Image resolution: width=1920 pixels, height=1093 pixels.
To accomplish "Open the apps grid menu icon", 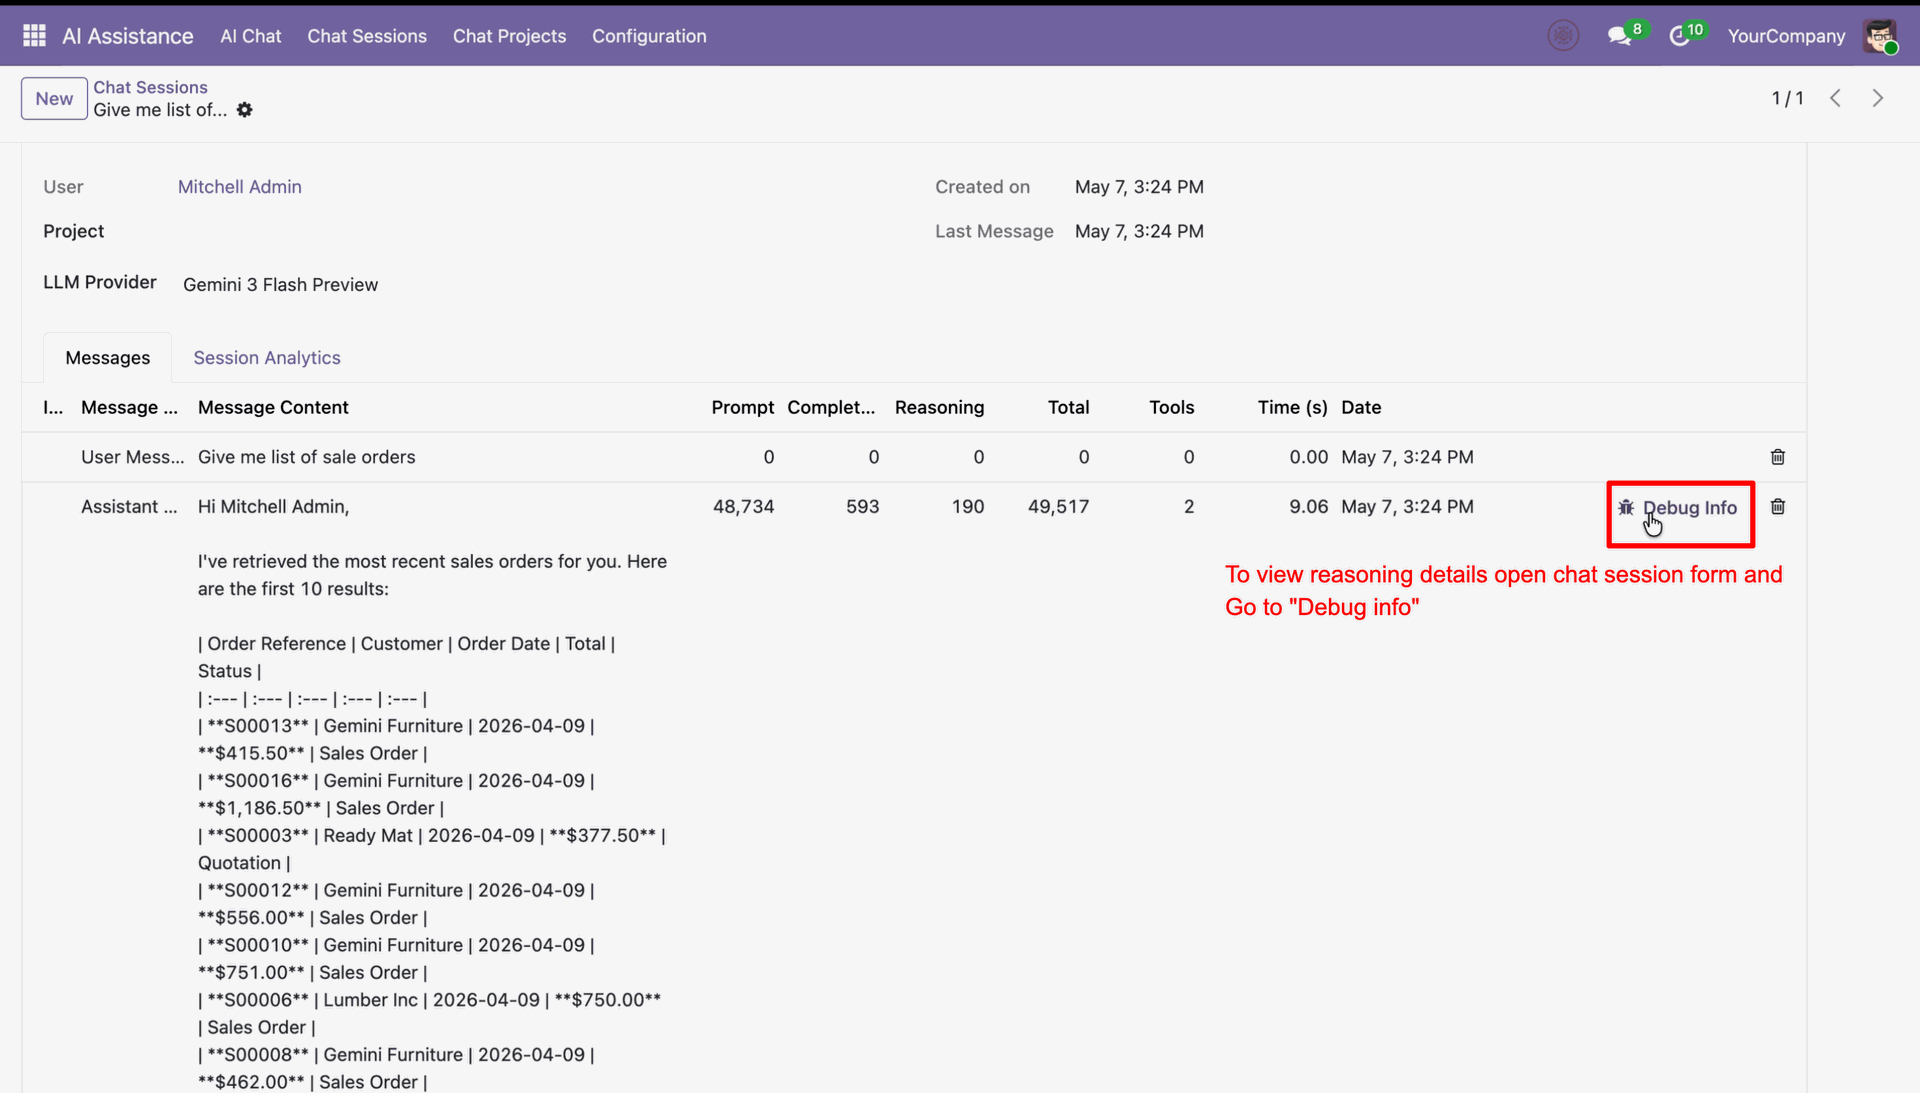I will pos(34,36).
